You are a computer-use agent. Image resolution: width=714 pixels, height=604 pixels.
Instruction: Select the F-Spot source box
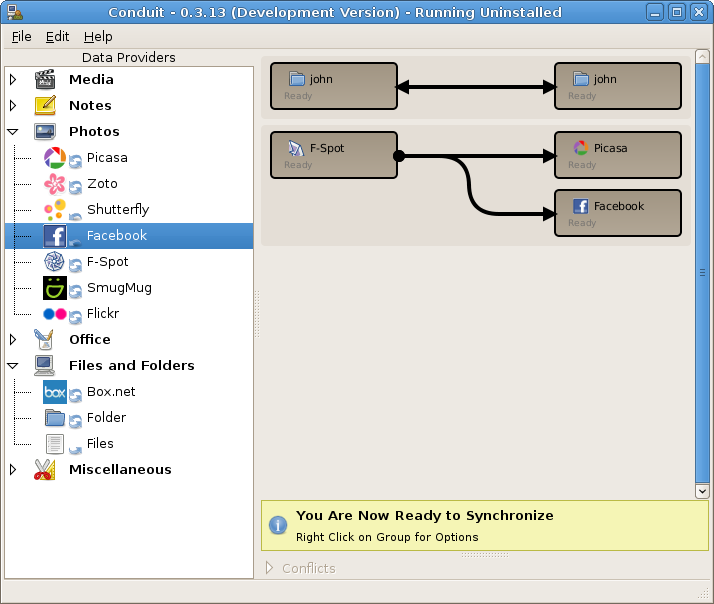334,155
